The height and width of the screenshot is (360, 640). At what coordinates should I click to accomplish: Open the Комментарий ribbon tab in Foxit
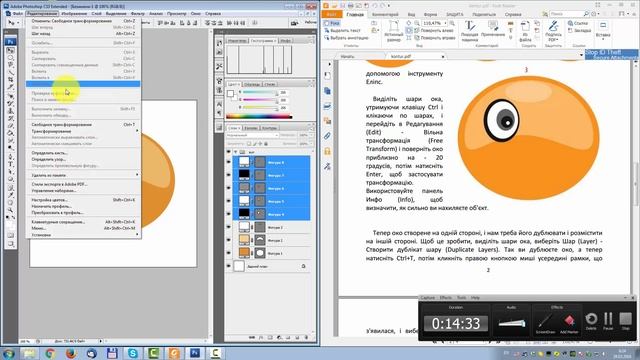coord(385,14)
